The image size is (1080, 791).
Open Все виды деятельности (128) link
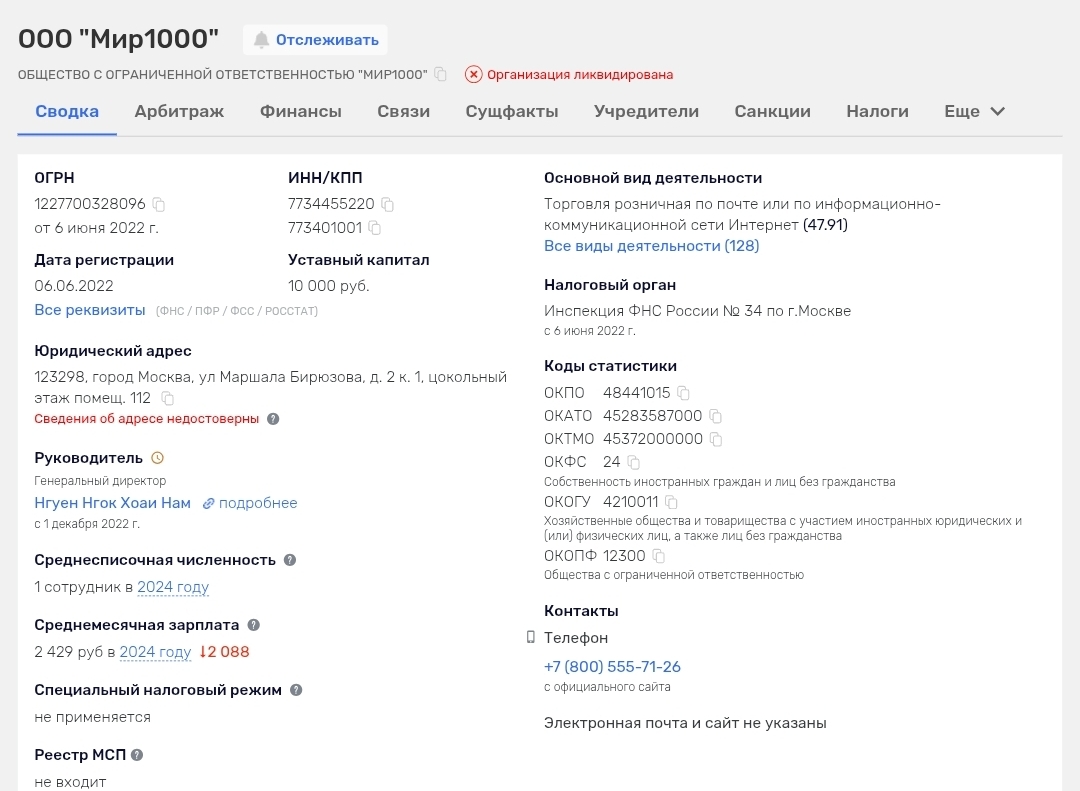point(651,246)
